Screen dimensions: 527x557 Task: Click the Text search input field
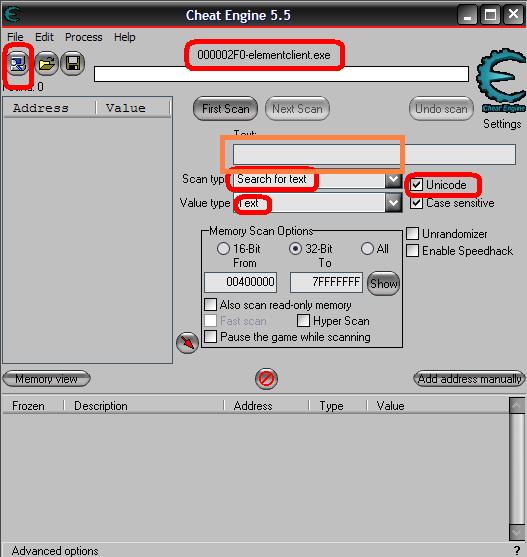pos(374,154)
